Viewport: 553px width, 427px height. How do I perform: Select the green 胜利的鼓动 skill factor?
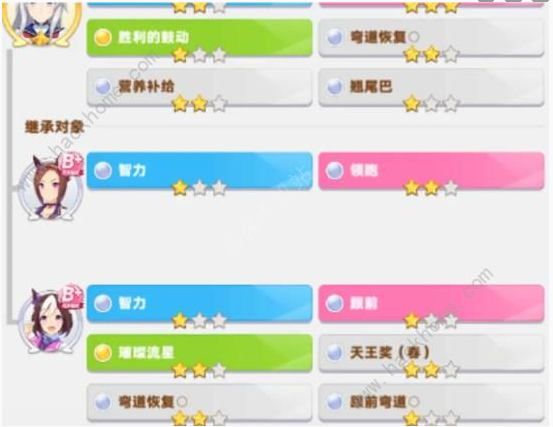(199, 38)
